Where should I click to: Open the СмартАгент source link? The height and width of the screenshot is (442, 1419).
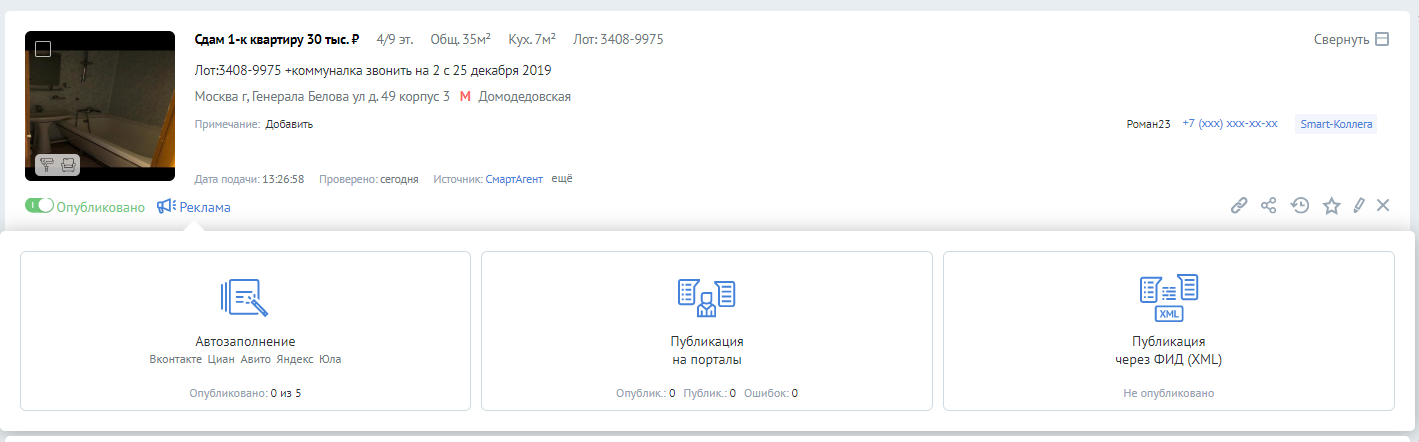pyautogui.click(x=514, y=179)
